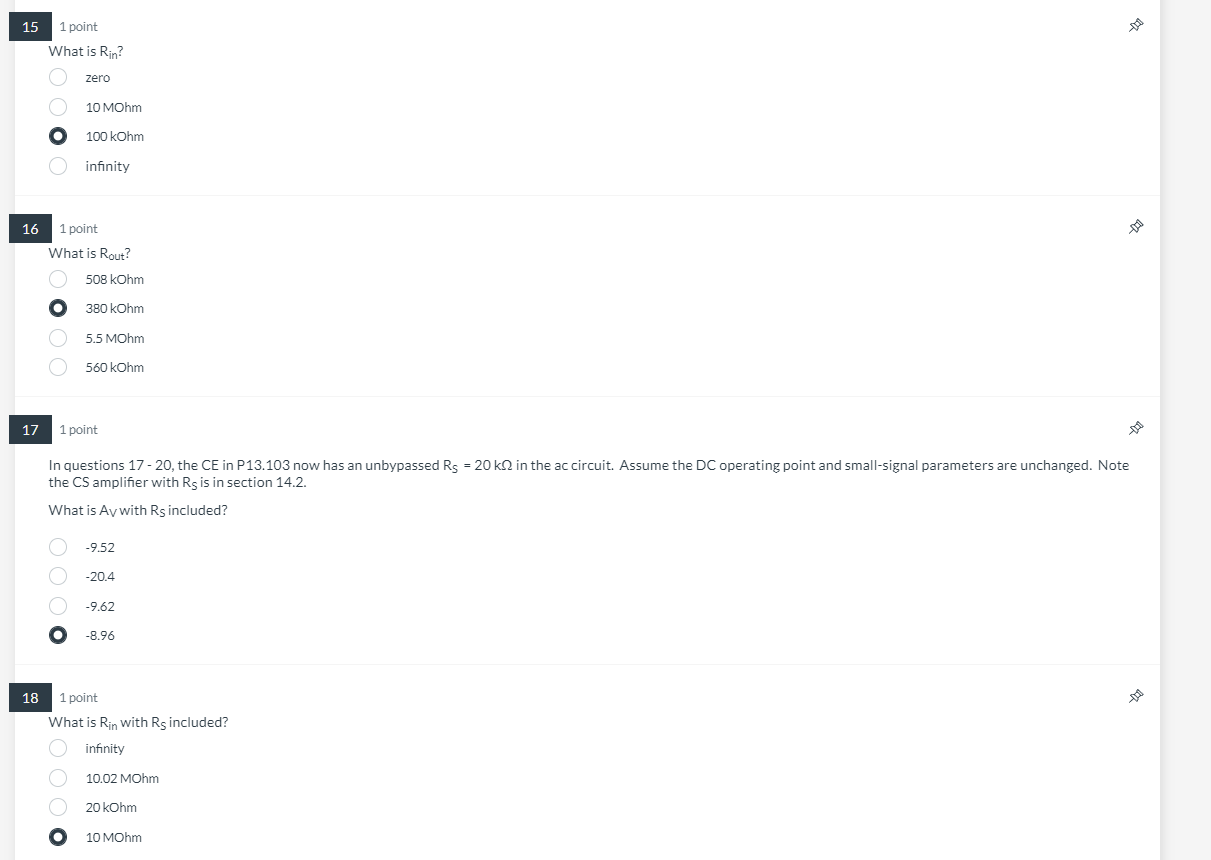Select -9.52 for Av with Rs
Viewport: 1211px width, 860px height.
point(59,547)
